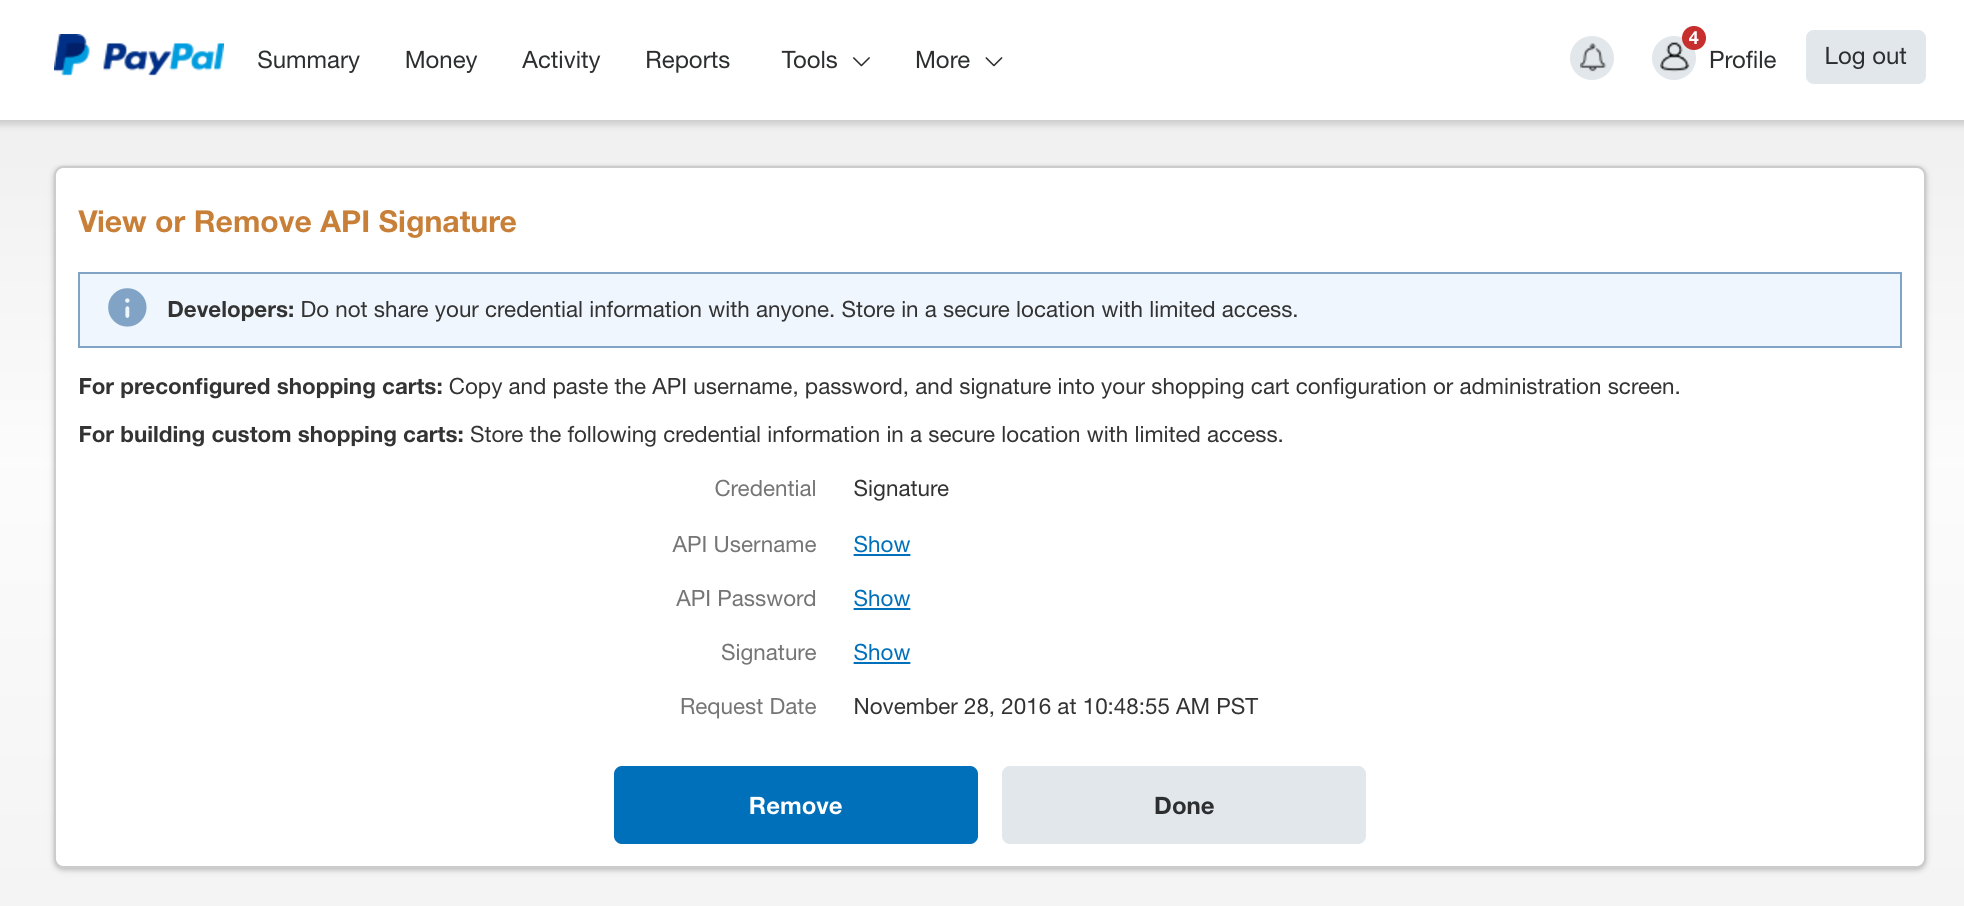Open the Money menu item
This screenshot has height=906, width=1964.
(x=441, y=60)
